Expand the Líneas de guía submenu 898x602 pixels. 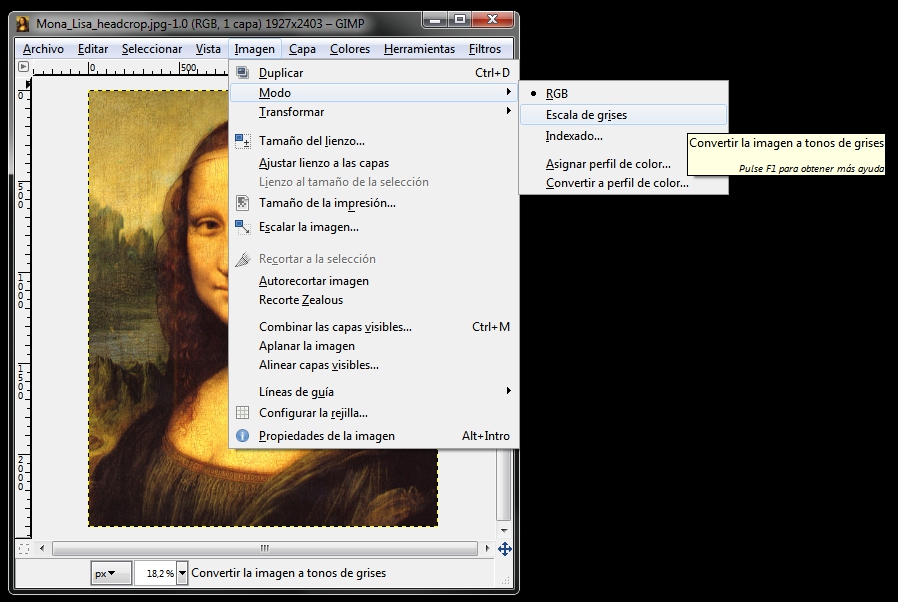[373, 391]
